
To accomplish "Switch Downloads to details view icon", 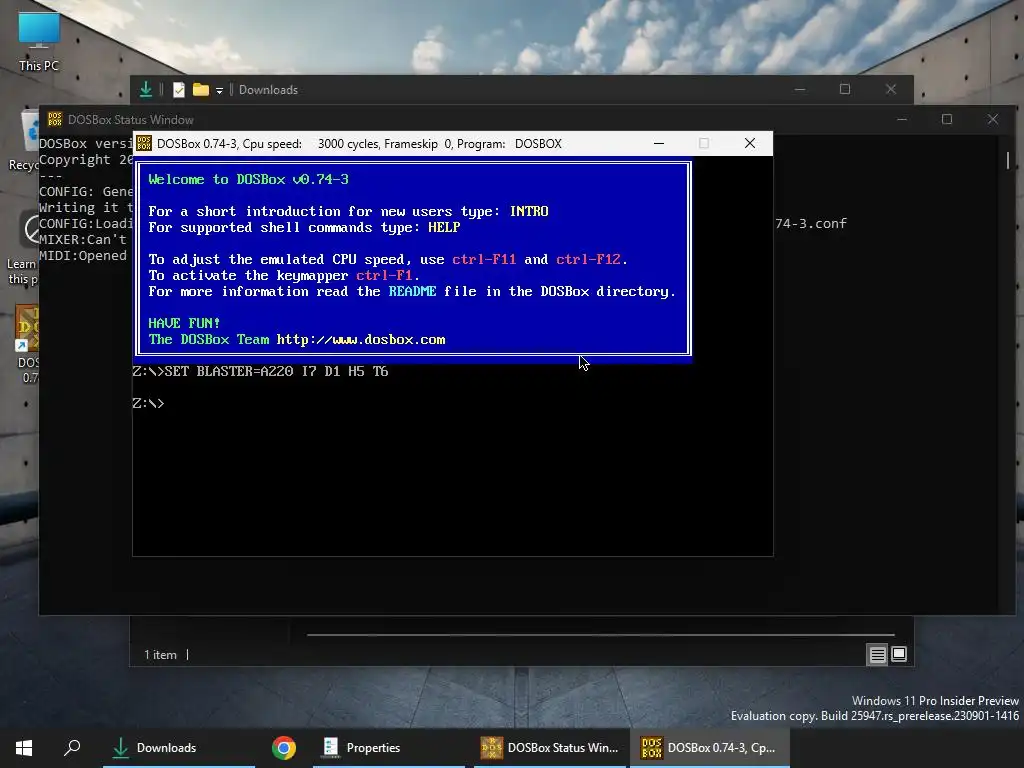I will pyautogui.click(x=878, y=654).
